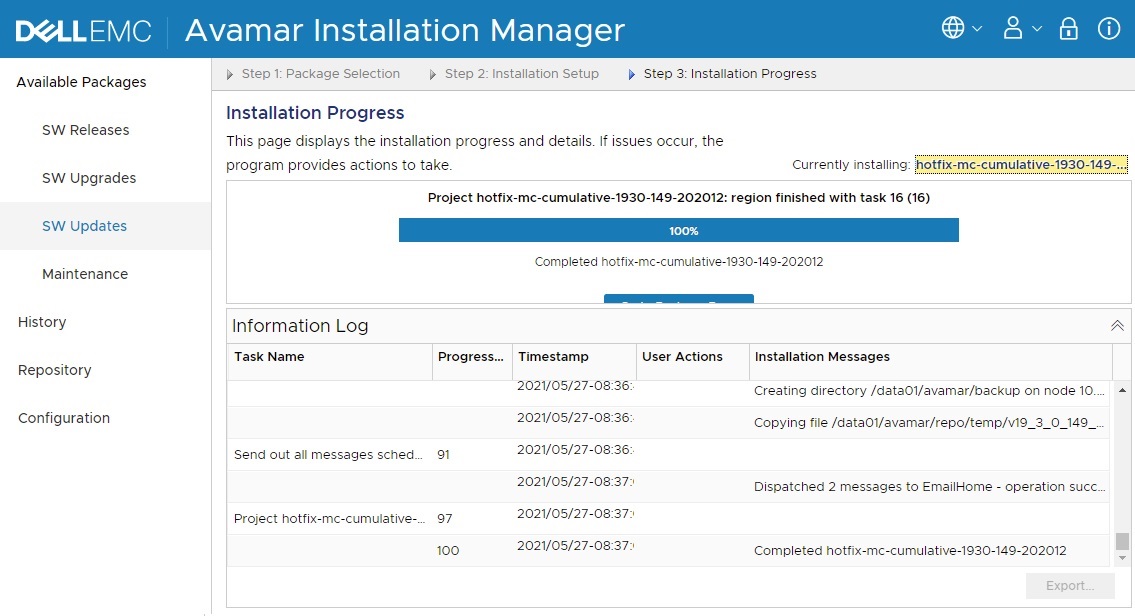This screenshot has width=1135, height=616.
Task: Open SW Releases in the sidebar
Action: tap(85, 130)
